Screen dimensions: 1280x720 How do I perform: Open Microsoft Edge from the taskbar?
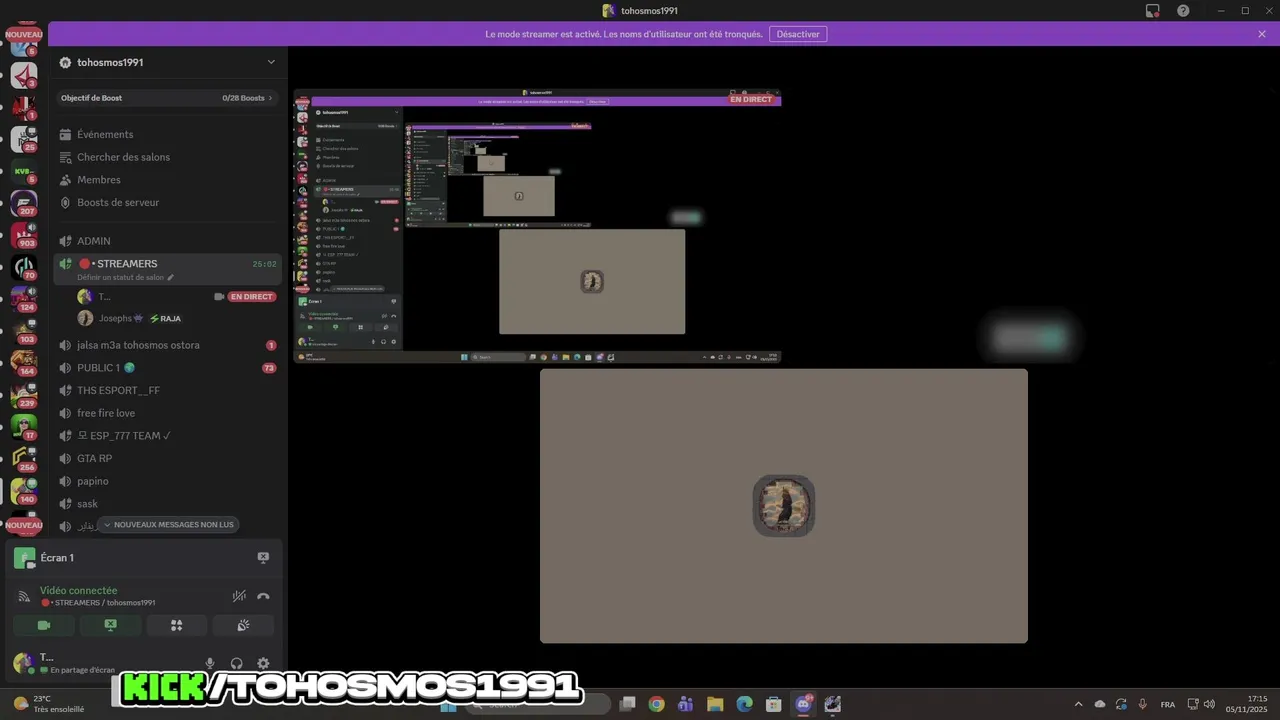[744, 704]
